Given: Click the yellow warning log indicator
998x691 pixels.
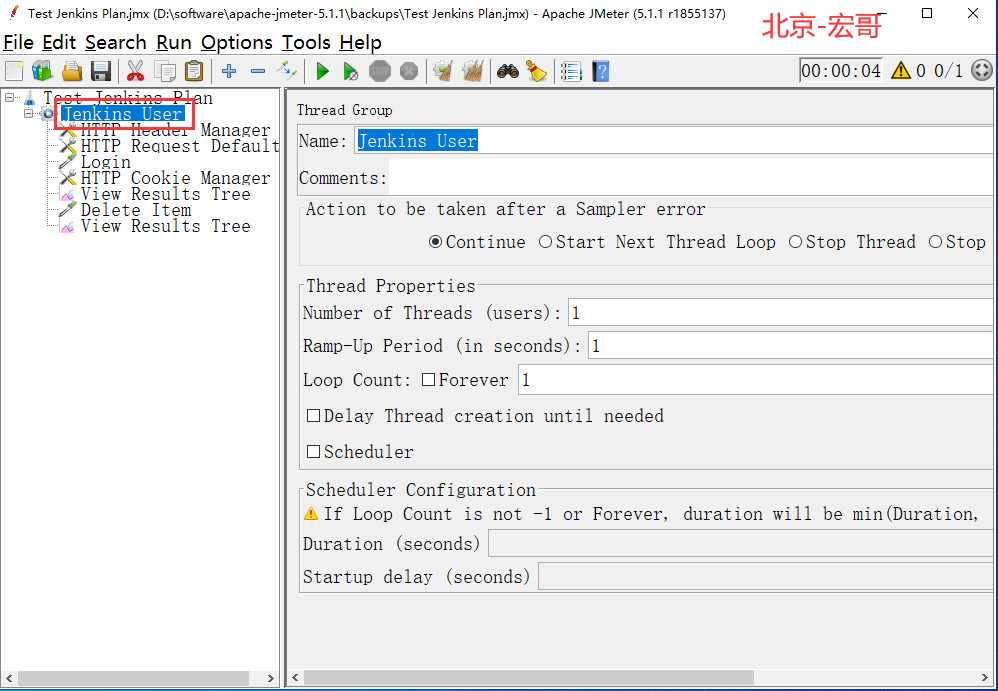Looking at the screenshot, I should 901,70.
